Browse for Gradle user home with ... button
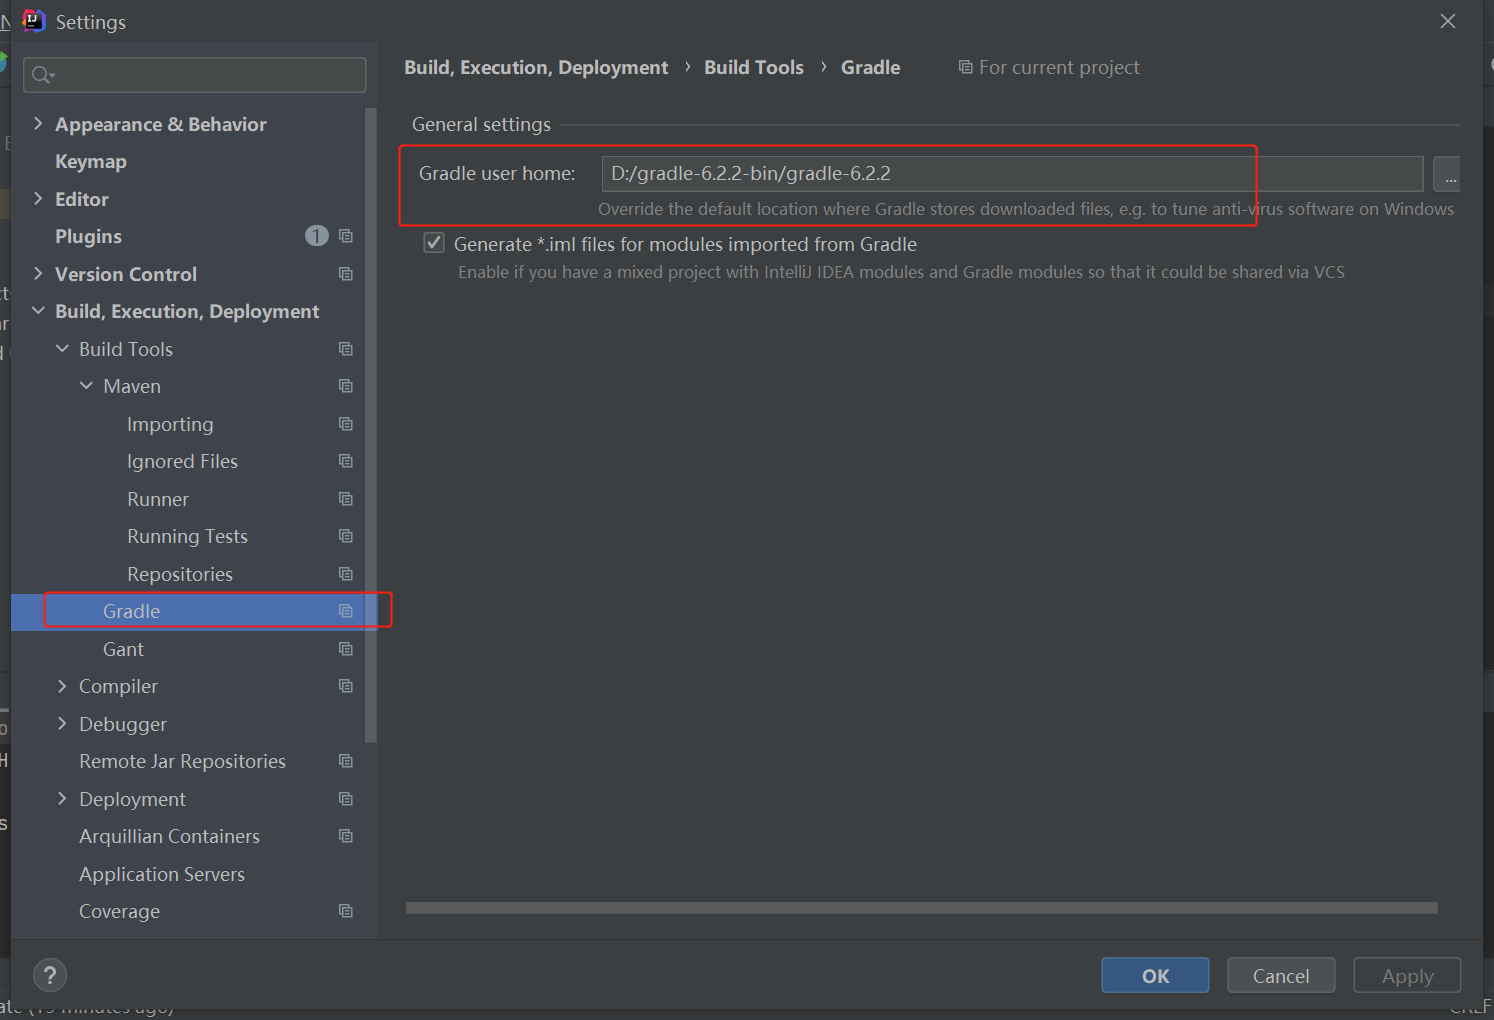1494x1020 pixels. pos(1447,174)
